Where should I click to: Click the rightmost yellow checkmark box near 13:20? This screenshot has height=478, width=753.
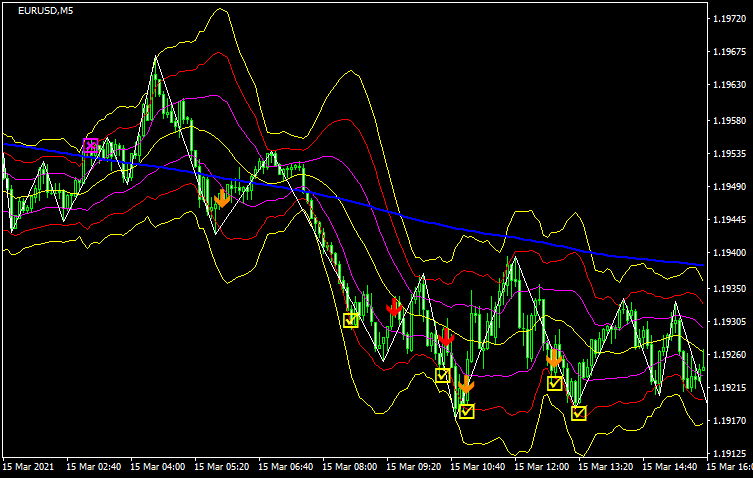pos(579,413)
